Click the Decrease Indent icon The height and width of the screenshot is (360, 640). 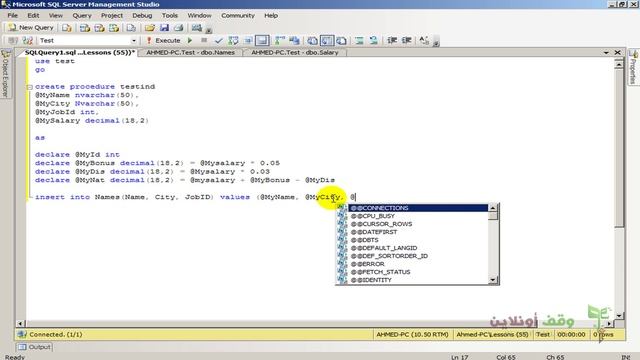[x=392, y=40]
